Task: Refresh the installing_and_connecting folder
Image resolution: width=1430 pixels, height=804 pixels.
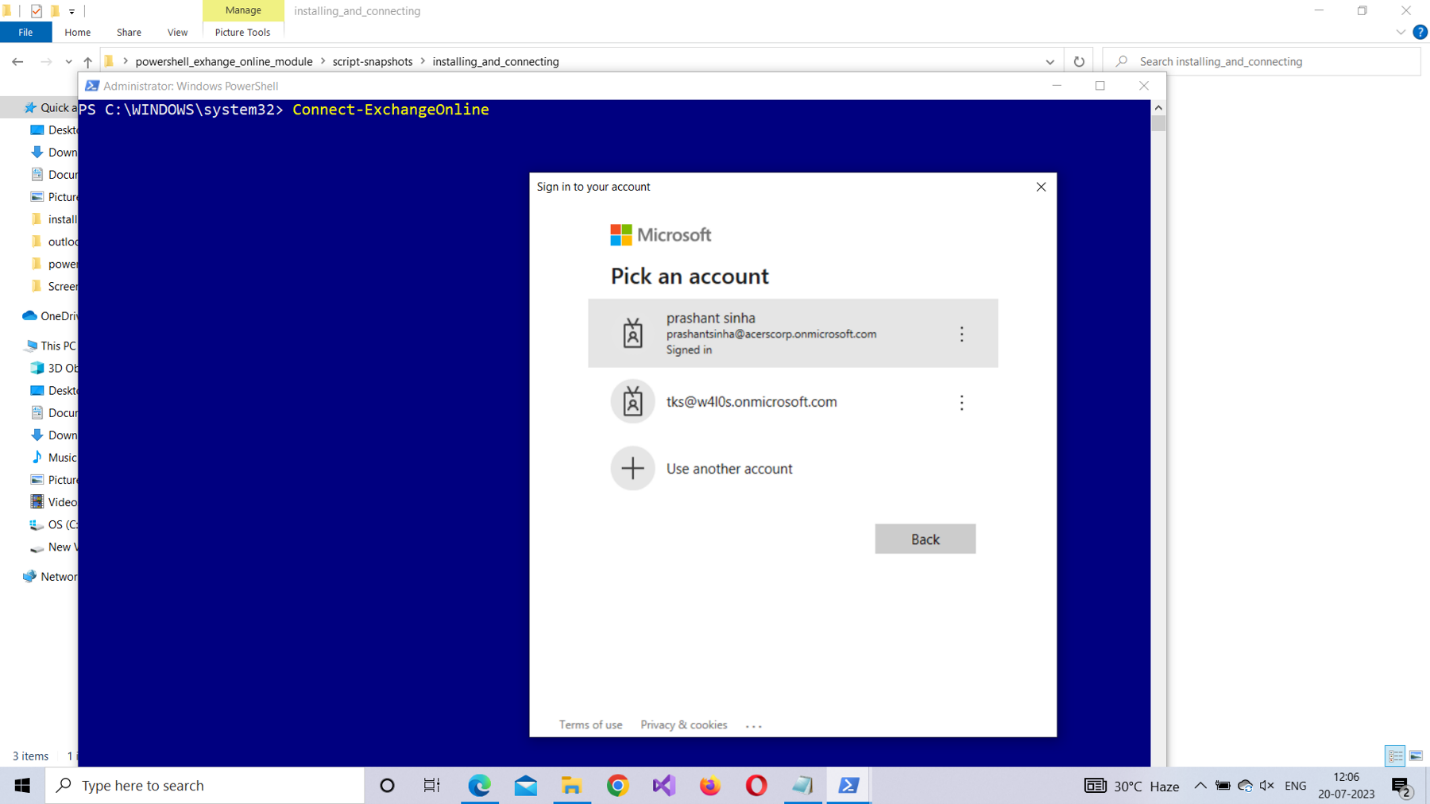Action: 1079,62
